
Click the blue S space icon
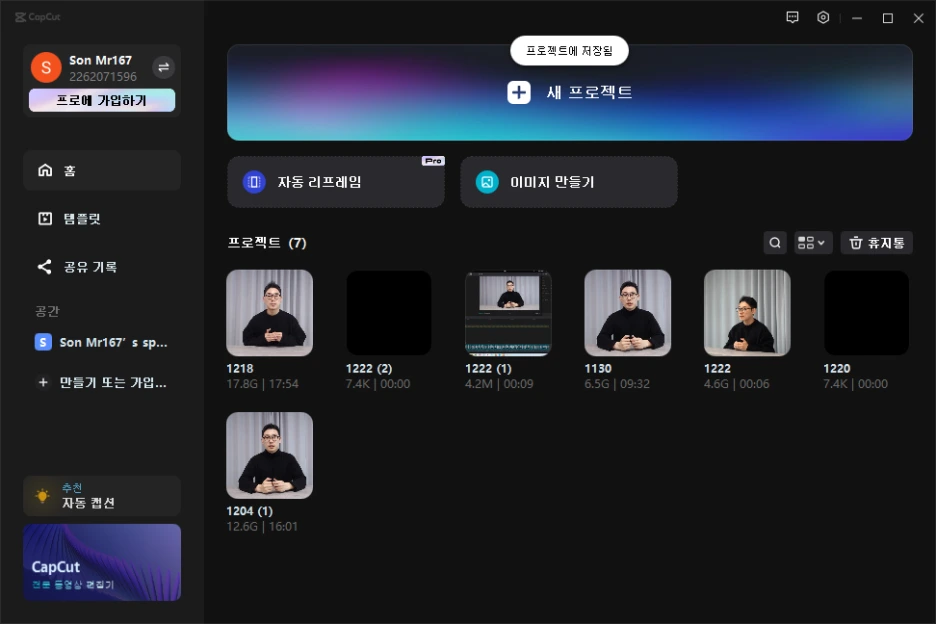point(43,342)
